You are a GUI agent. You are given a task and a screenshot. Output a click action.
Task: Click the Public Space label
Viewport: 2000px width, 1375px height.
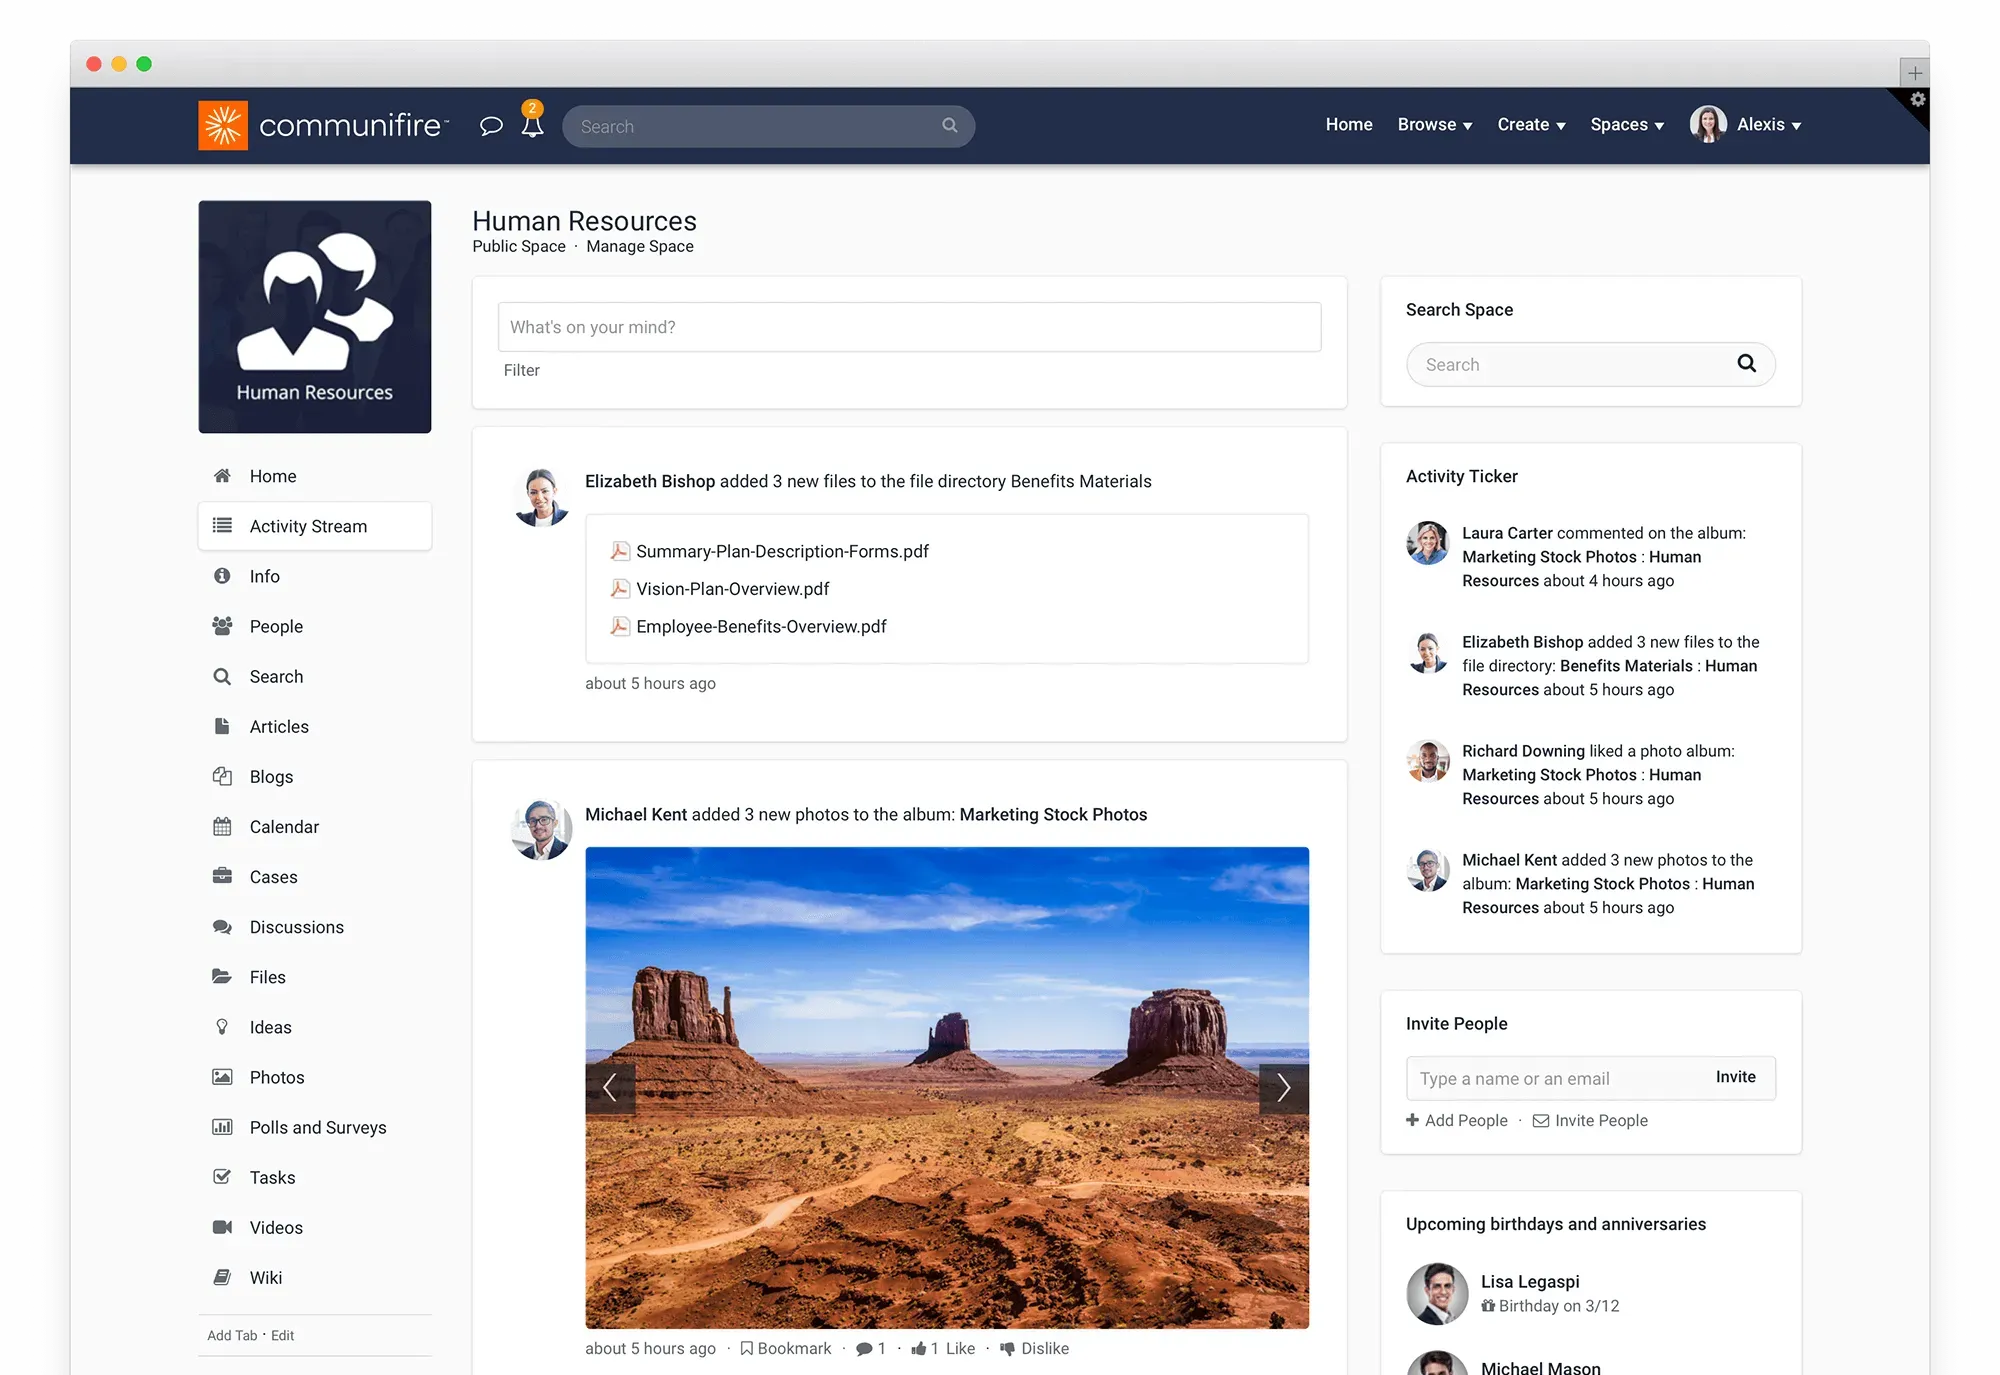click(x=519, y=247)
